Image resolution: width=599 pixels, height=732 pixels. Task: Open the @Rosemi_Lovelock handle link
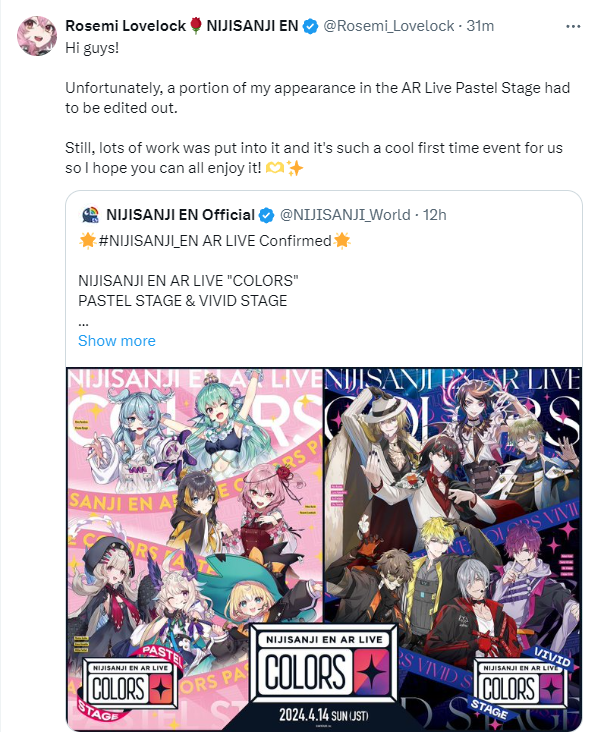pyautogui.click(x=388, y=26)
